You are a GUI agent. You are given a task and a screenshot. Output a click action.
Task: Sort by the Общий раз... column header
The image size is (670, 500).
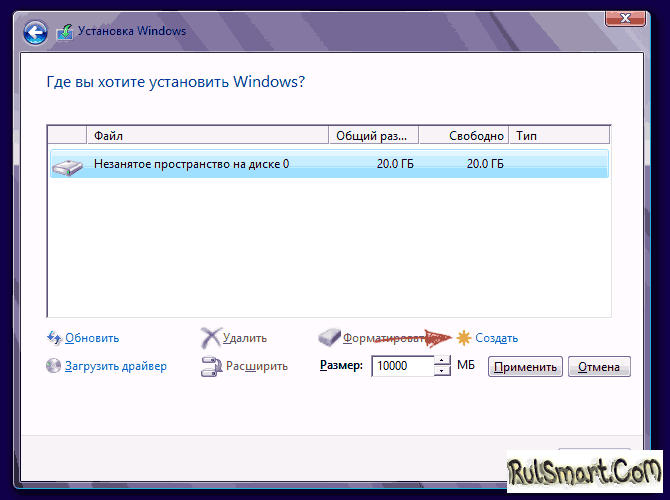(374, 135)
